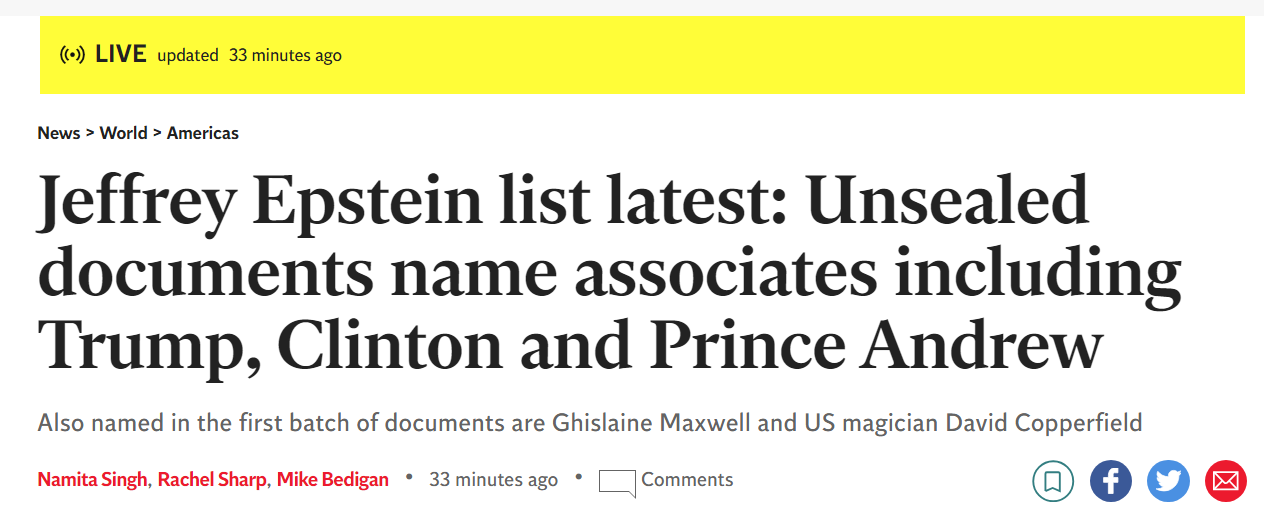The image size is (1264, 518).
Task: Select the subheadline mentioning David Copperfield
Action: [590, 423]
